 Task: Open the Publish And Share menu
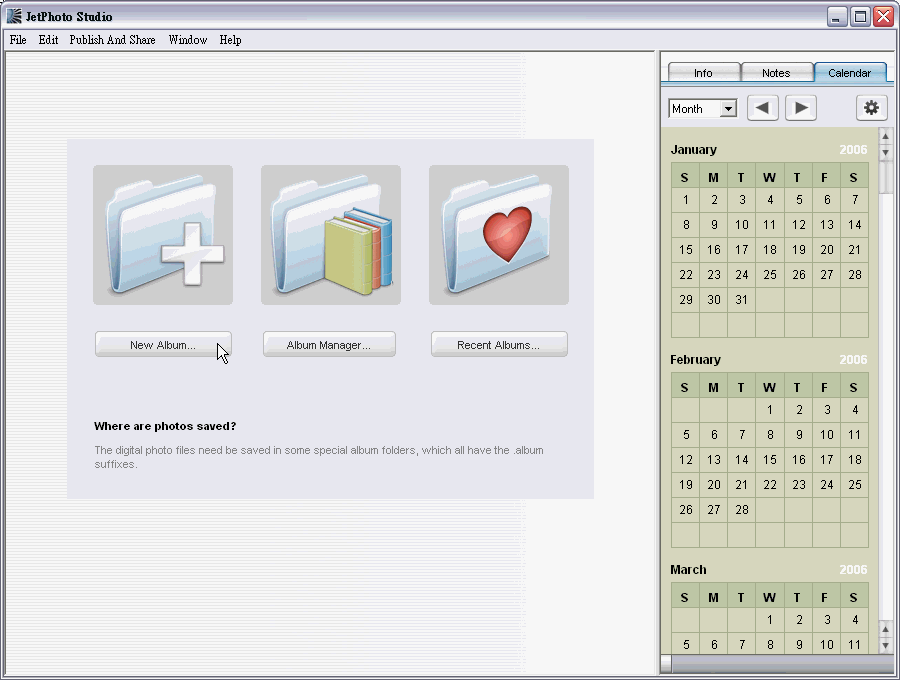[112, 40]
